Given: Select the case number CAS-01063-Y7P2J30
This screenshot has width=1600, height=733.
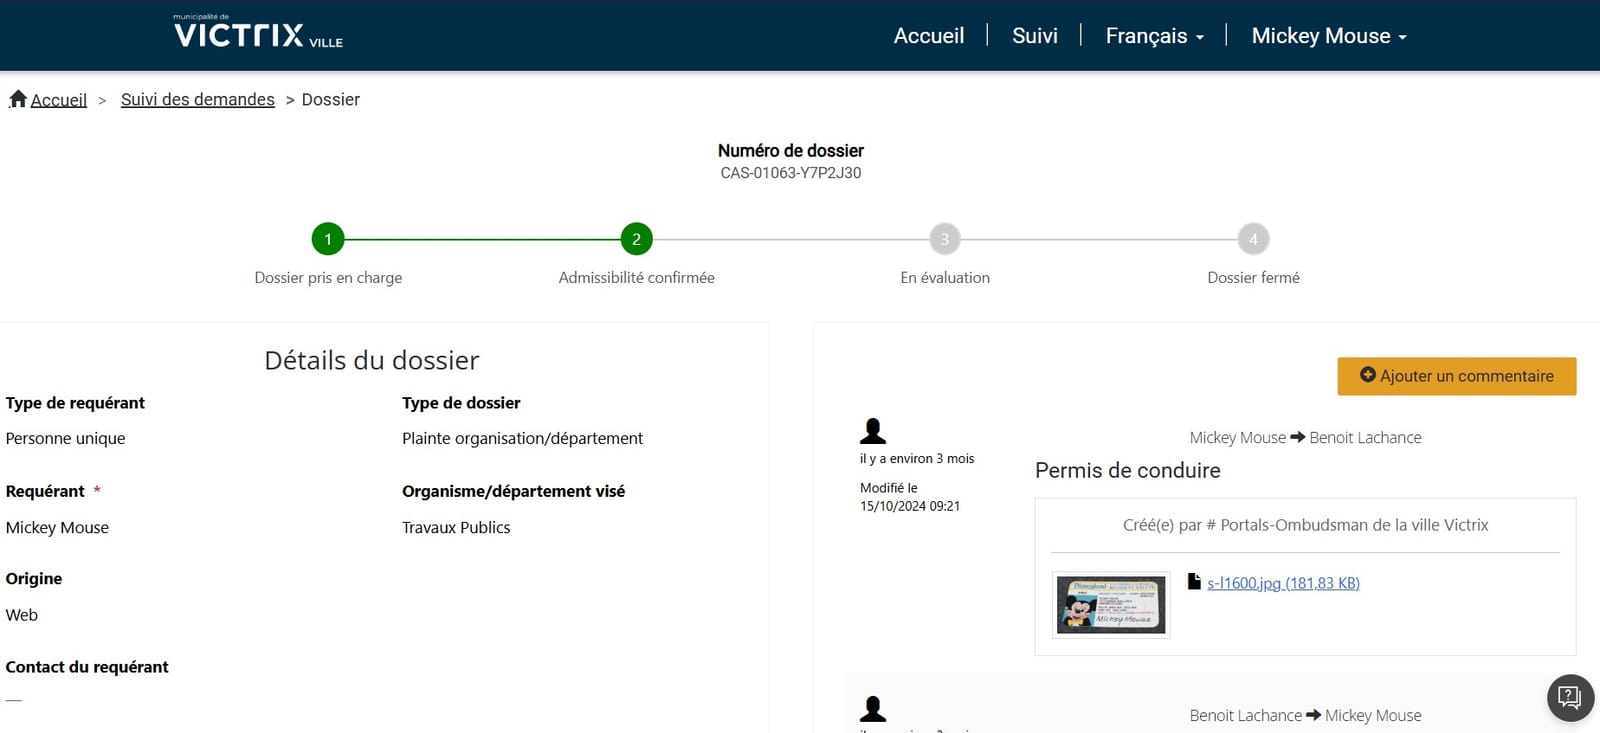Looking at the screenshot, I should [791, 173].
